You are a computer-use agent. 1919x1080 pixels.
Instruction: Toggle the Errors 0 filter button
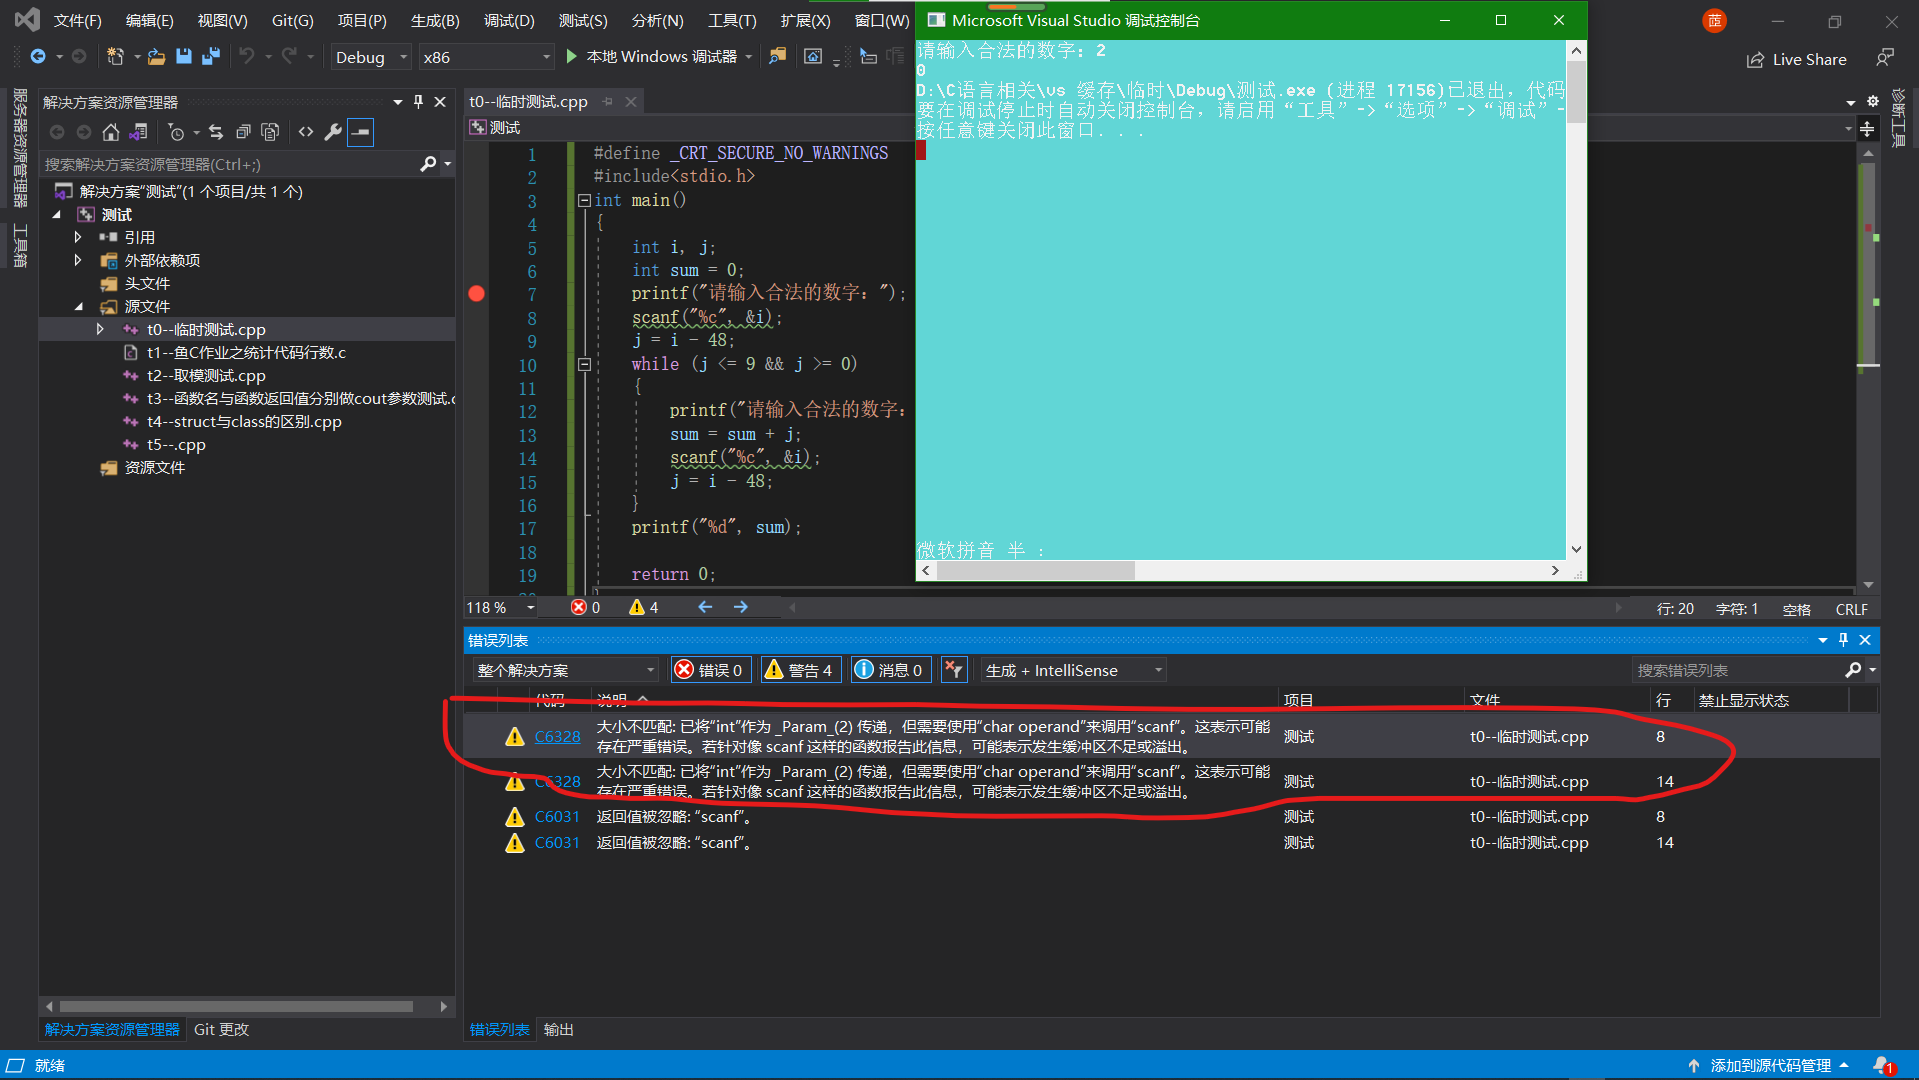pyautogui.click(x=710, y=670)
